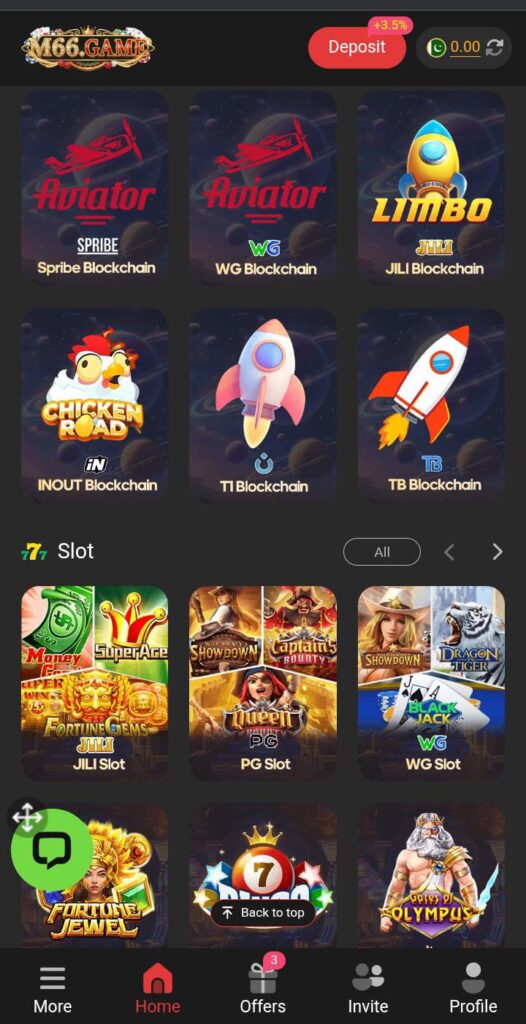Open JILI Blockchain Limbo tile
Viewport: 526px width, 1024px height.
point(432,186)
